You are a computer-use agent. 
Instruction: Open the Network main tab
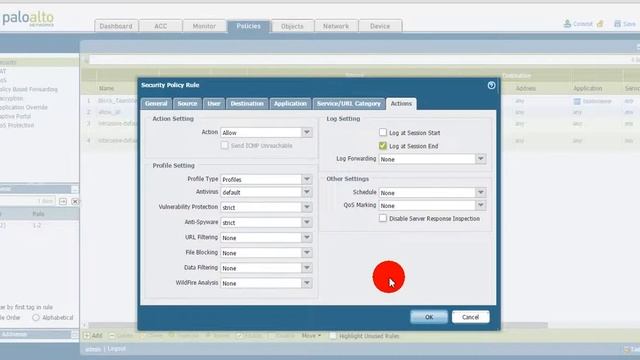[336, 26]
